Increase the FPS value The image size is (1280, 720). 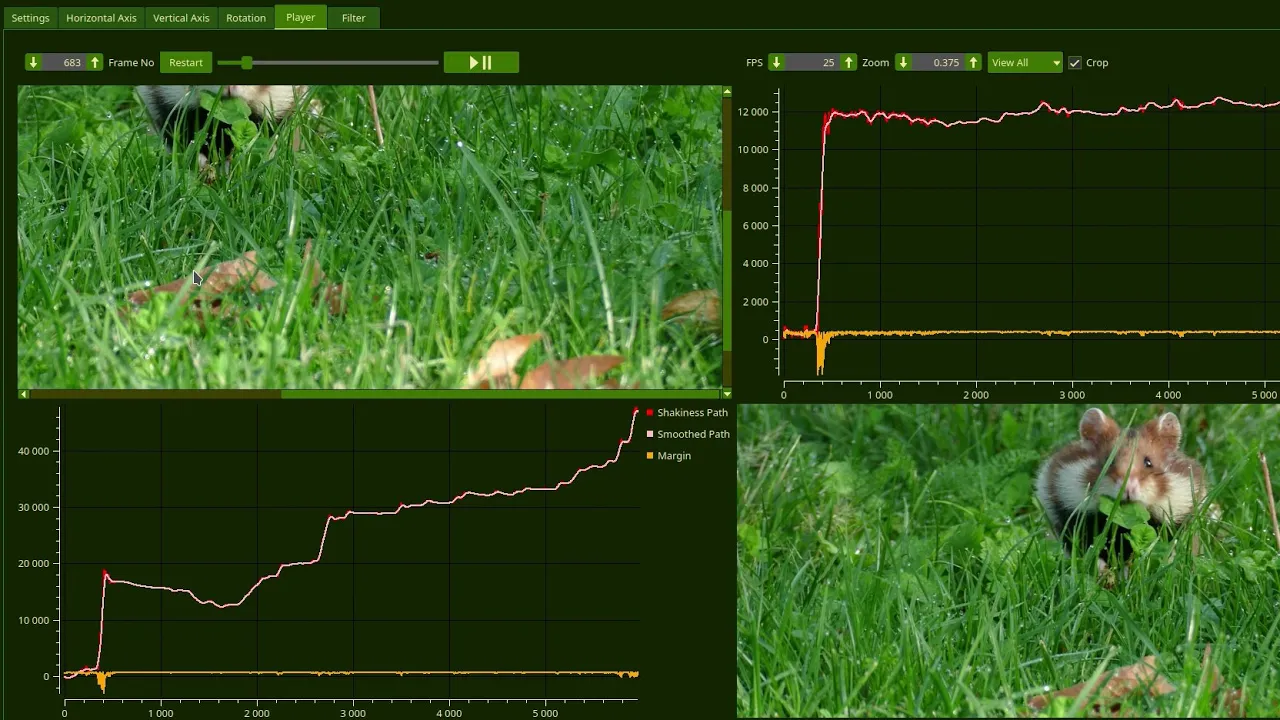point(849,62)
